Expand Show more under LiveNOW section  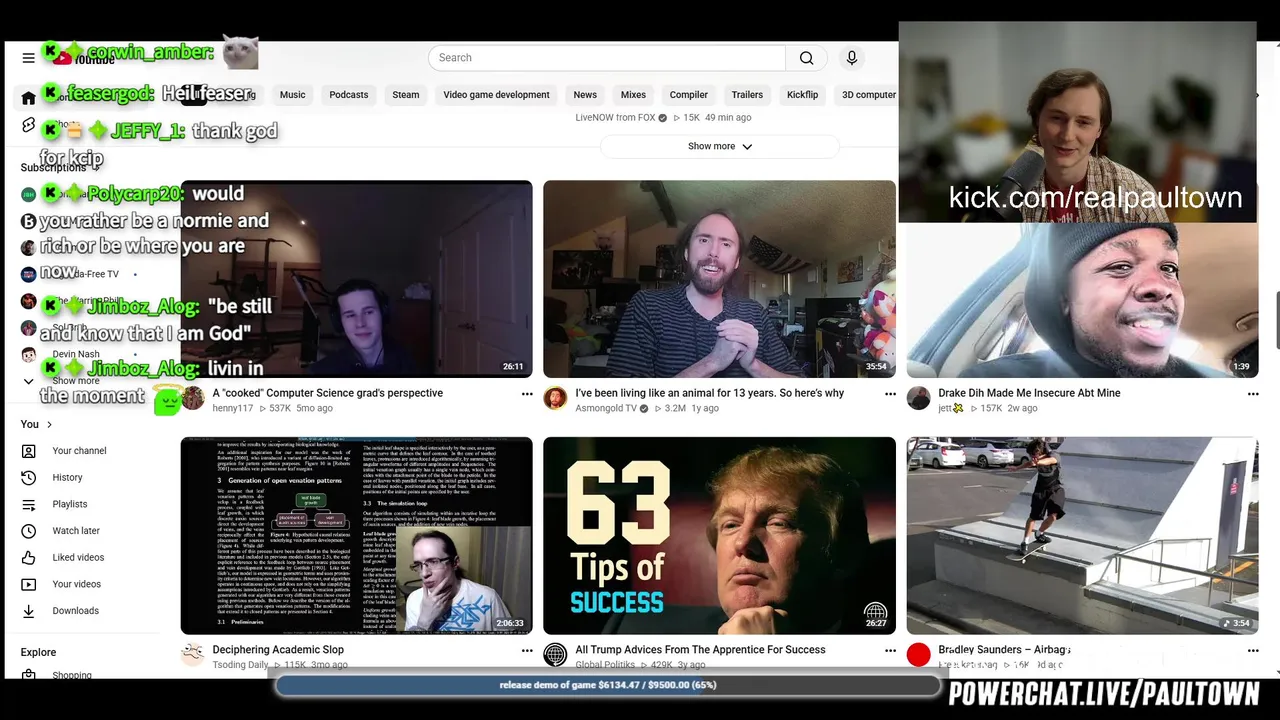719,146
